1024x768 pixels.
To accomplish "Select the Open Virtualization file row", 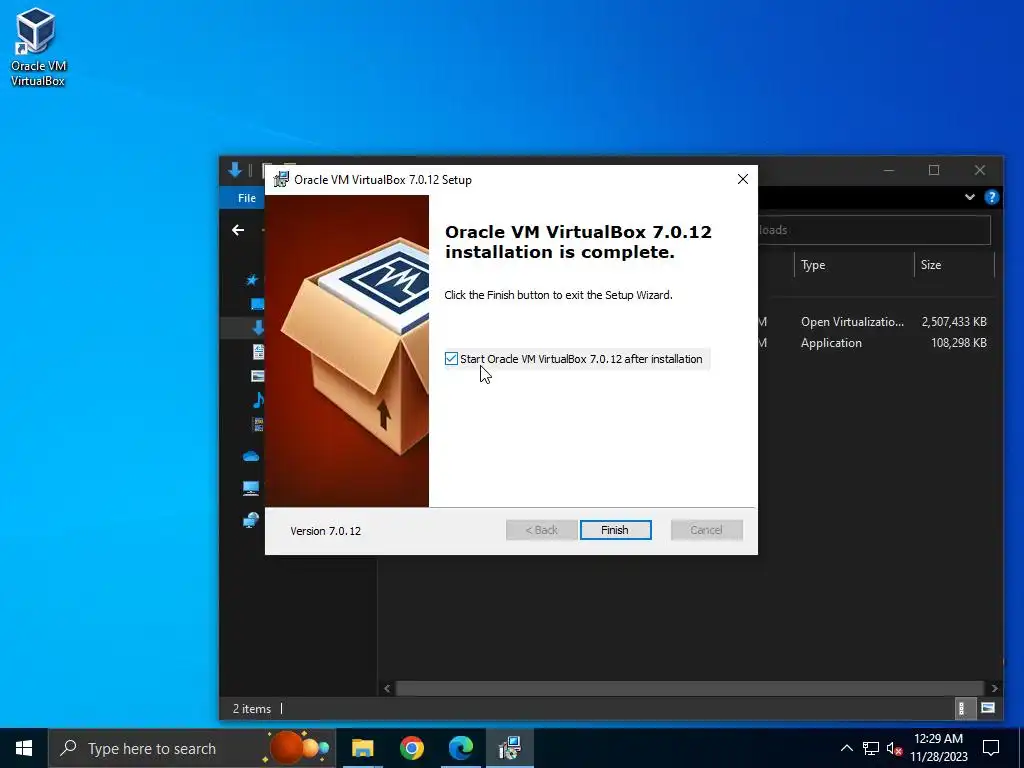I will click(875, 322).
